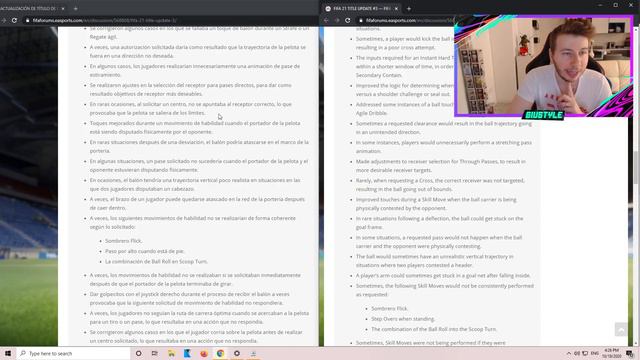The height and width of the screenshot is (360, 640).
Task: Click 'En raras ocasiones, al solicitar un centro' bullet
Action: coord(191,108)
